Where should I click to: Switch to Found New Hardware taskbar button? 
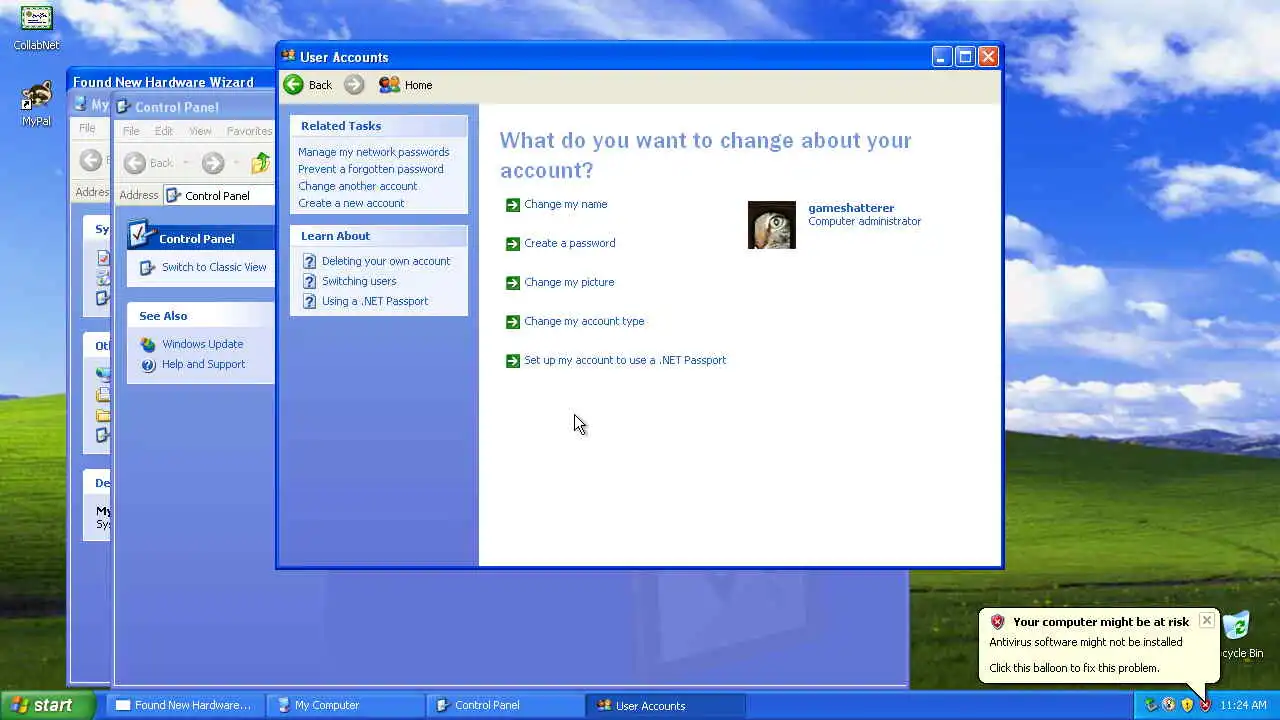[184, 705]
